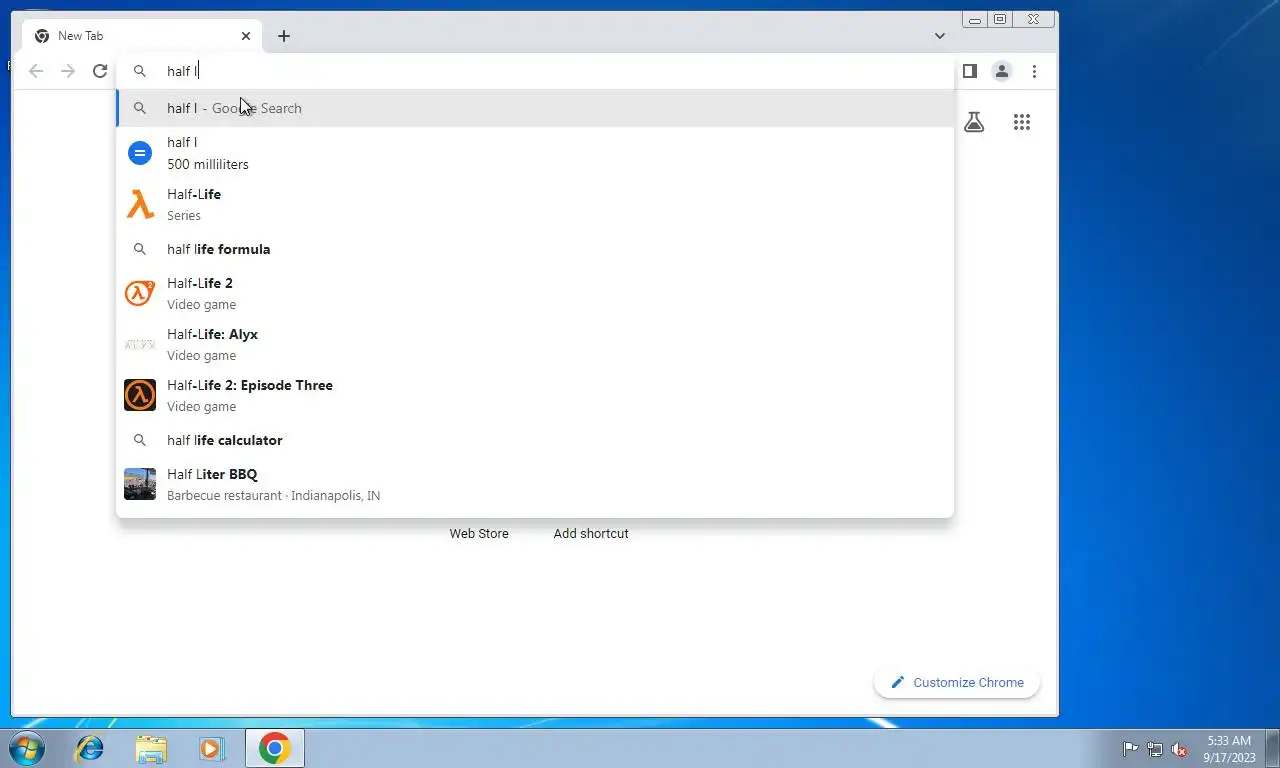Open Windows Explorer folder on taskbar
1280x768 pixels.
click(151, 748)
